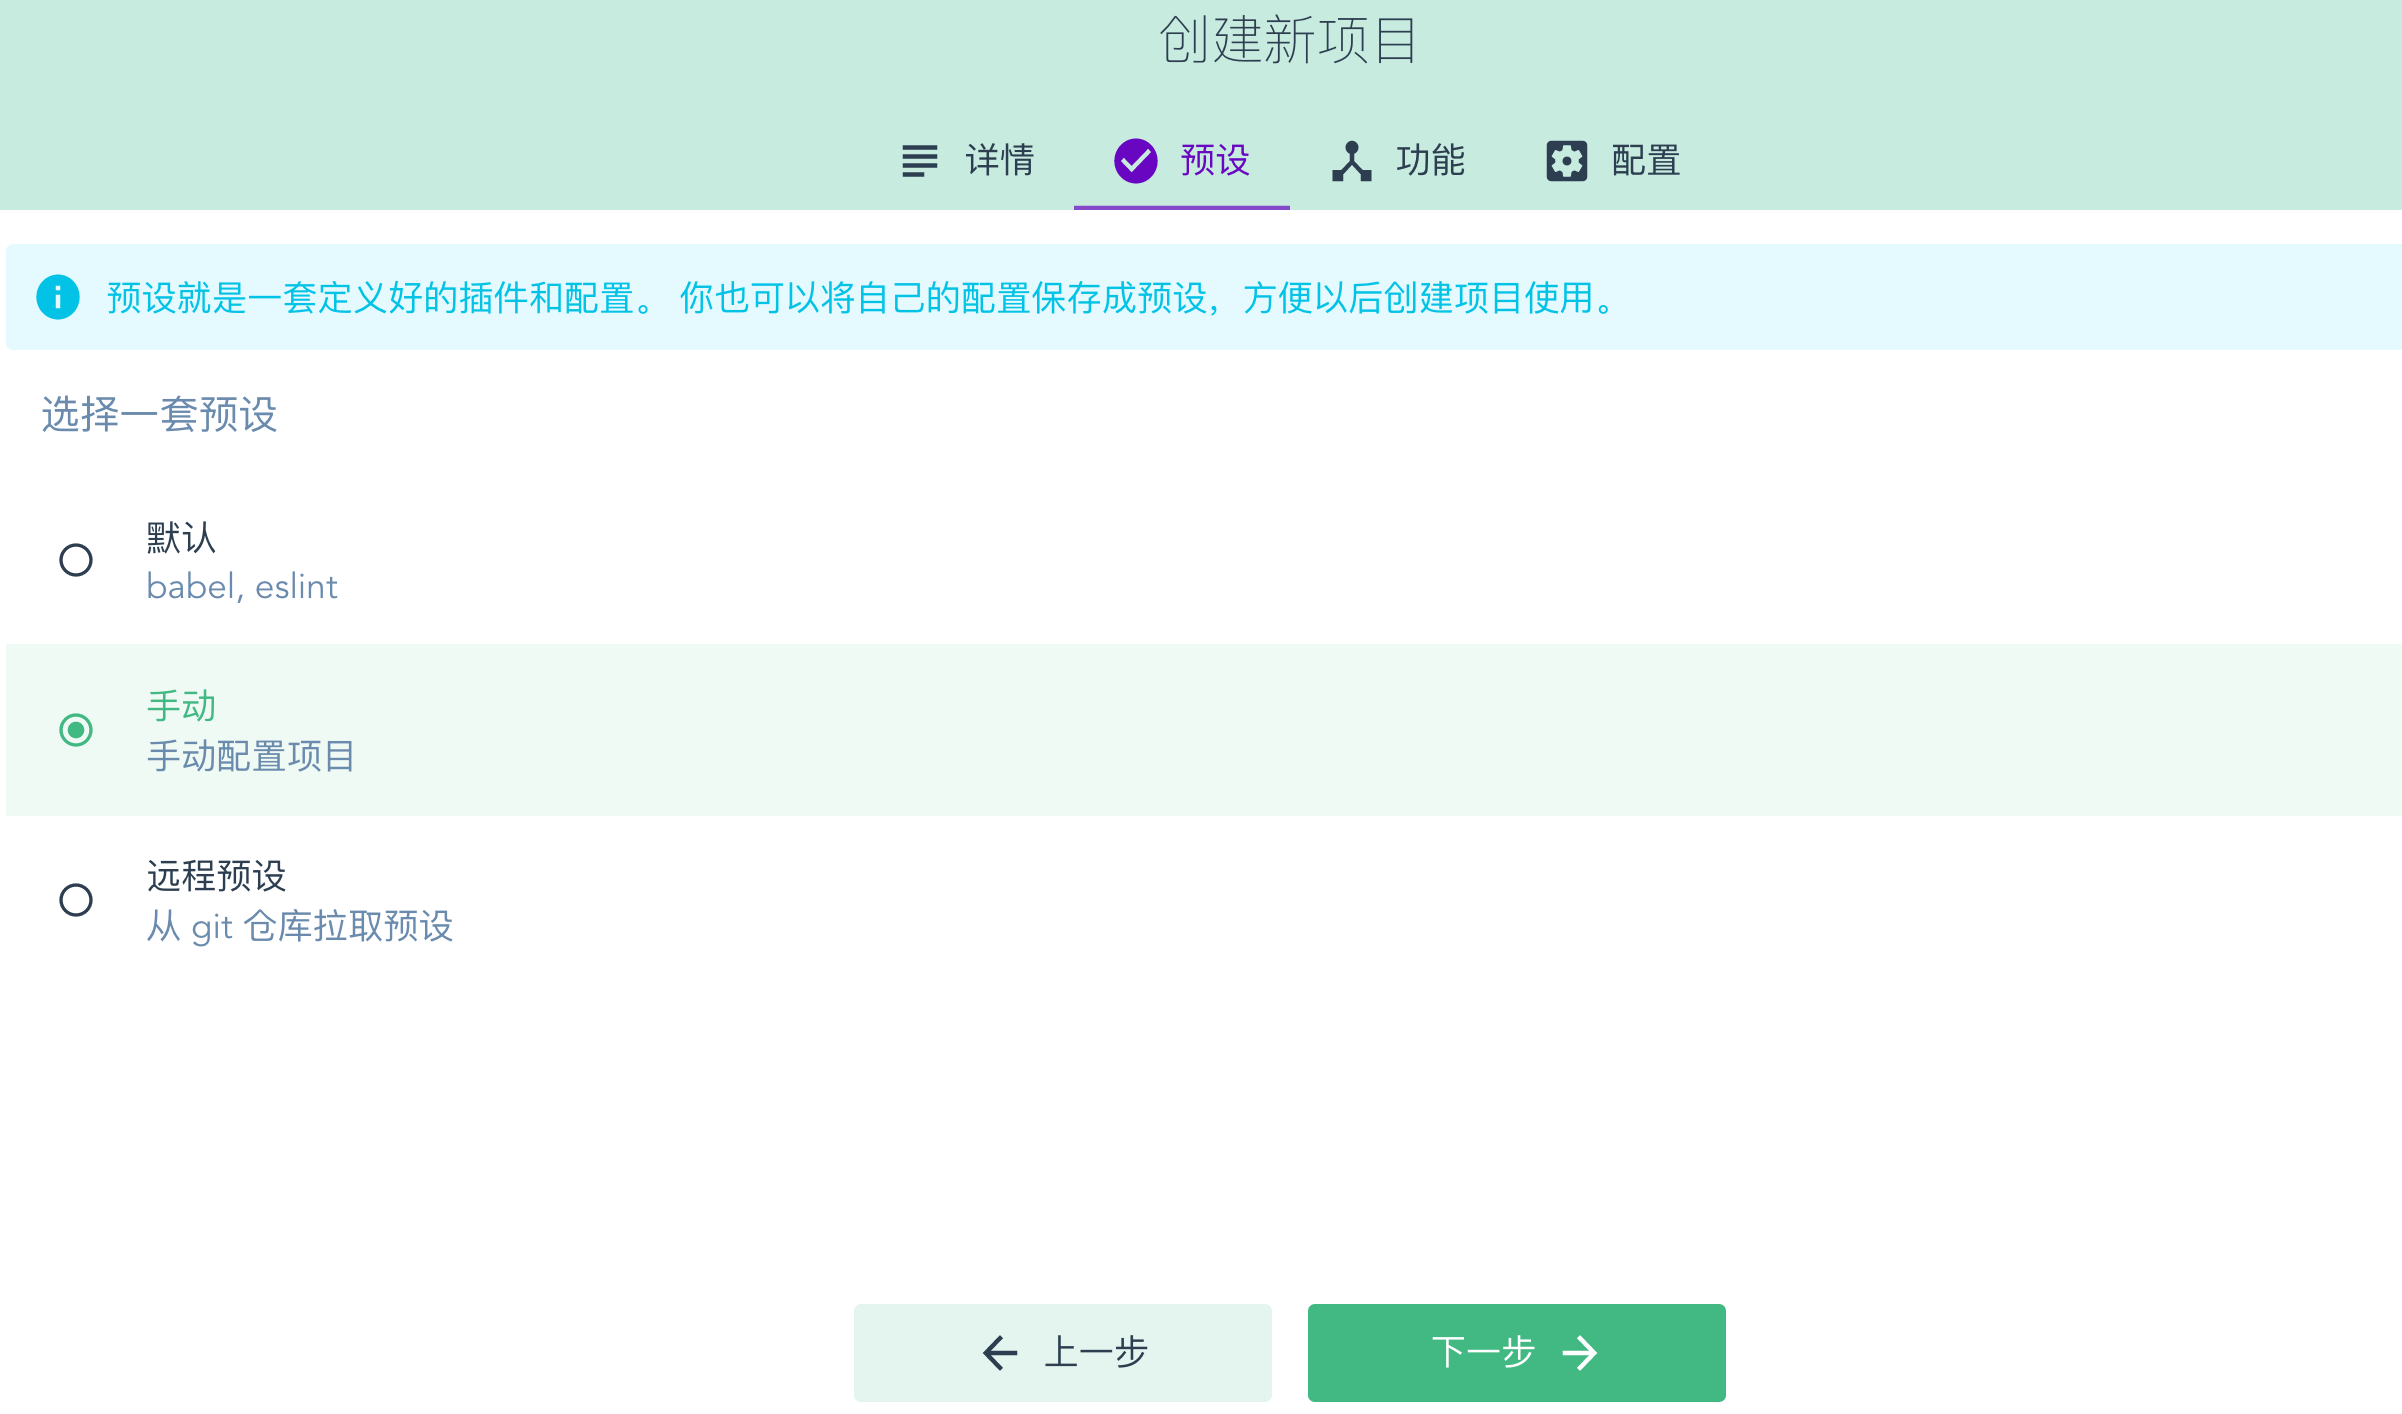Select the 远程预设 radio button
Image resolution: width=2402 pixels, height=1414 pixels.
76,900
